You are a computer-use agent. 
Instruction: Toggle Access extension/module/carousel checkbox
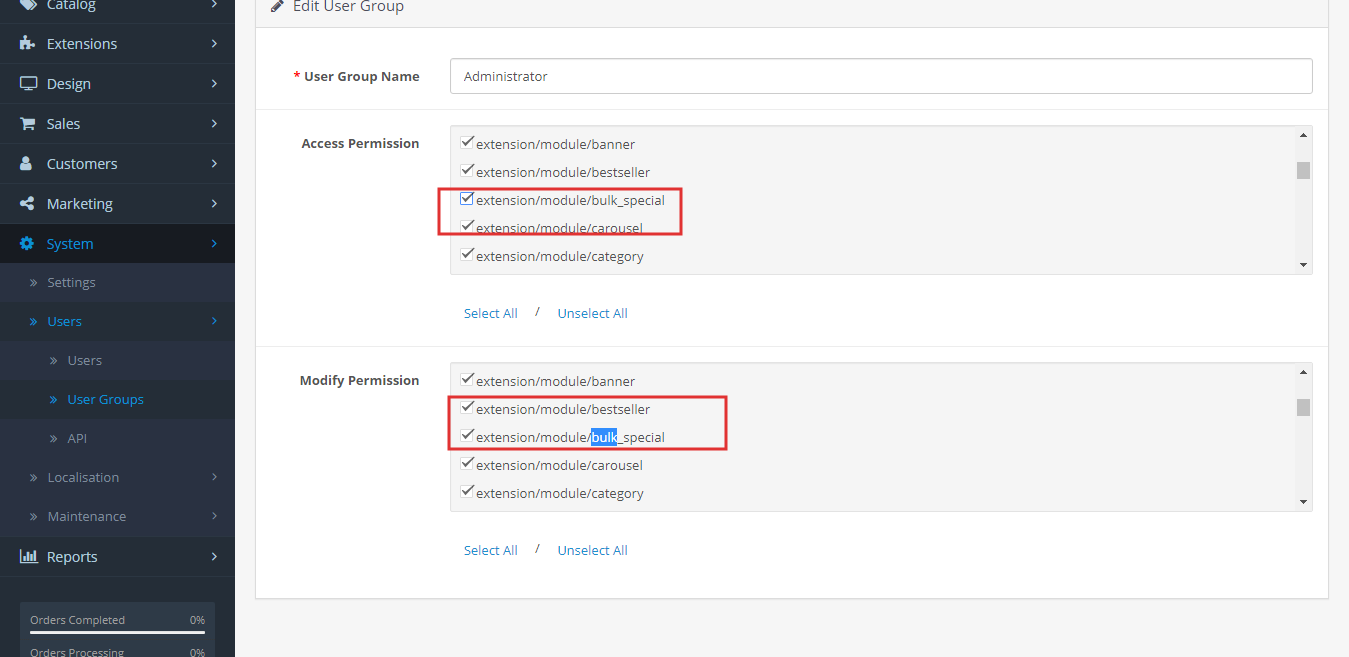click(467, 226)
